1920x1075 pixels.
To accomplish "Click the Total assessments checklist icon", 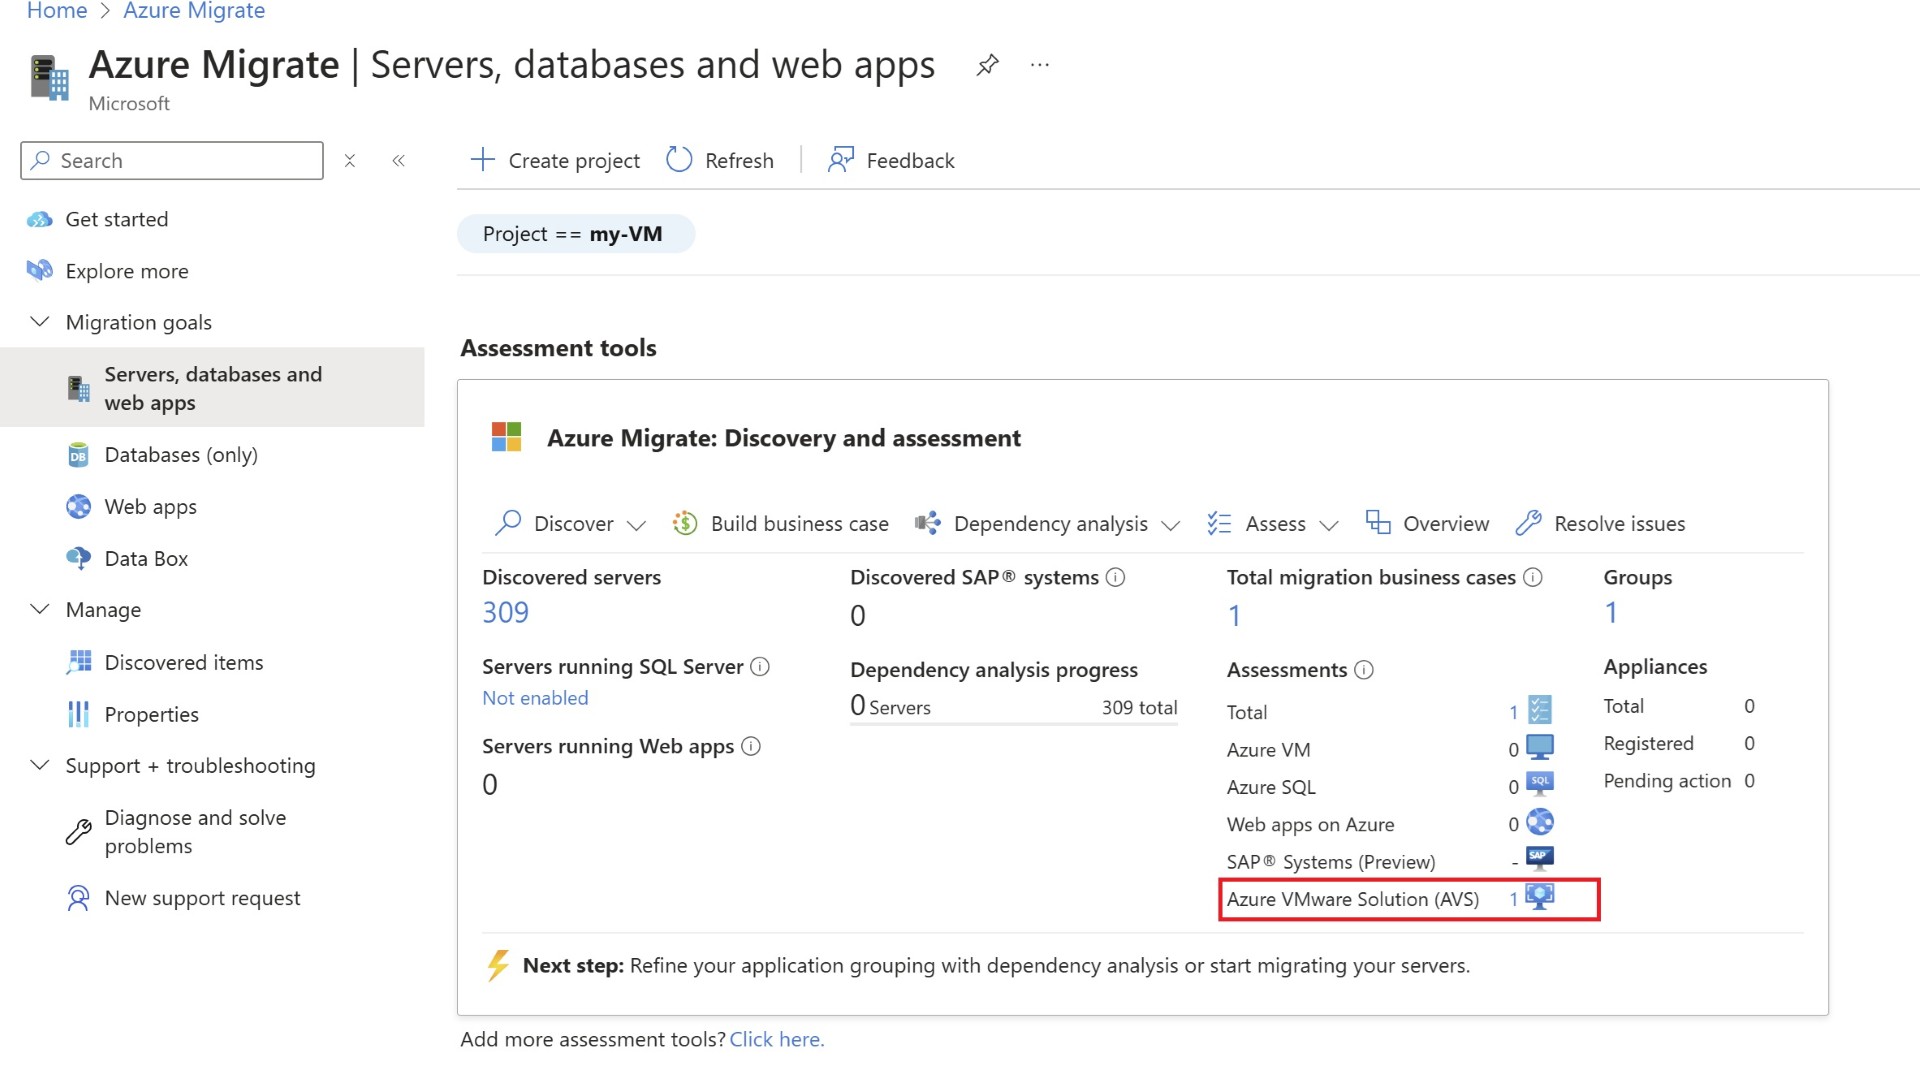I will [x=1540, y=710].
